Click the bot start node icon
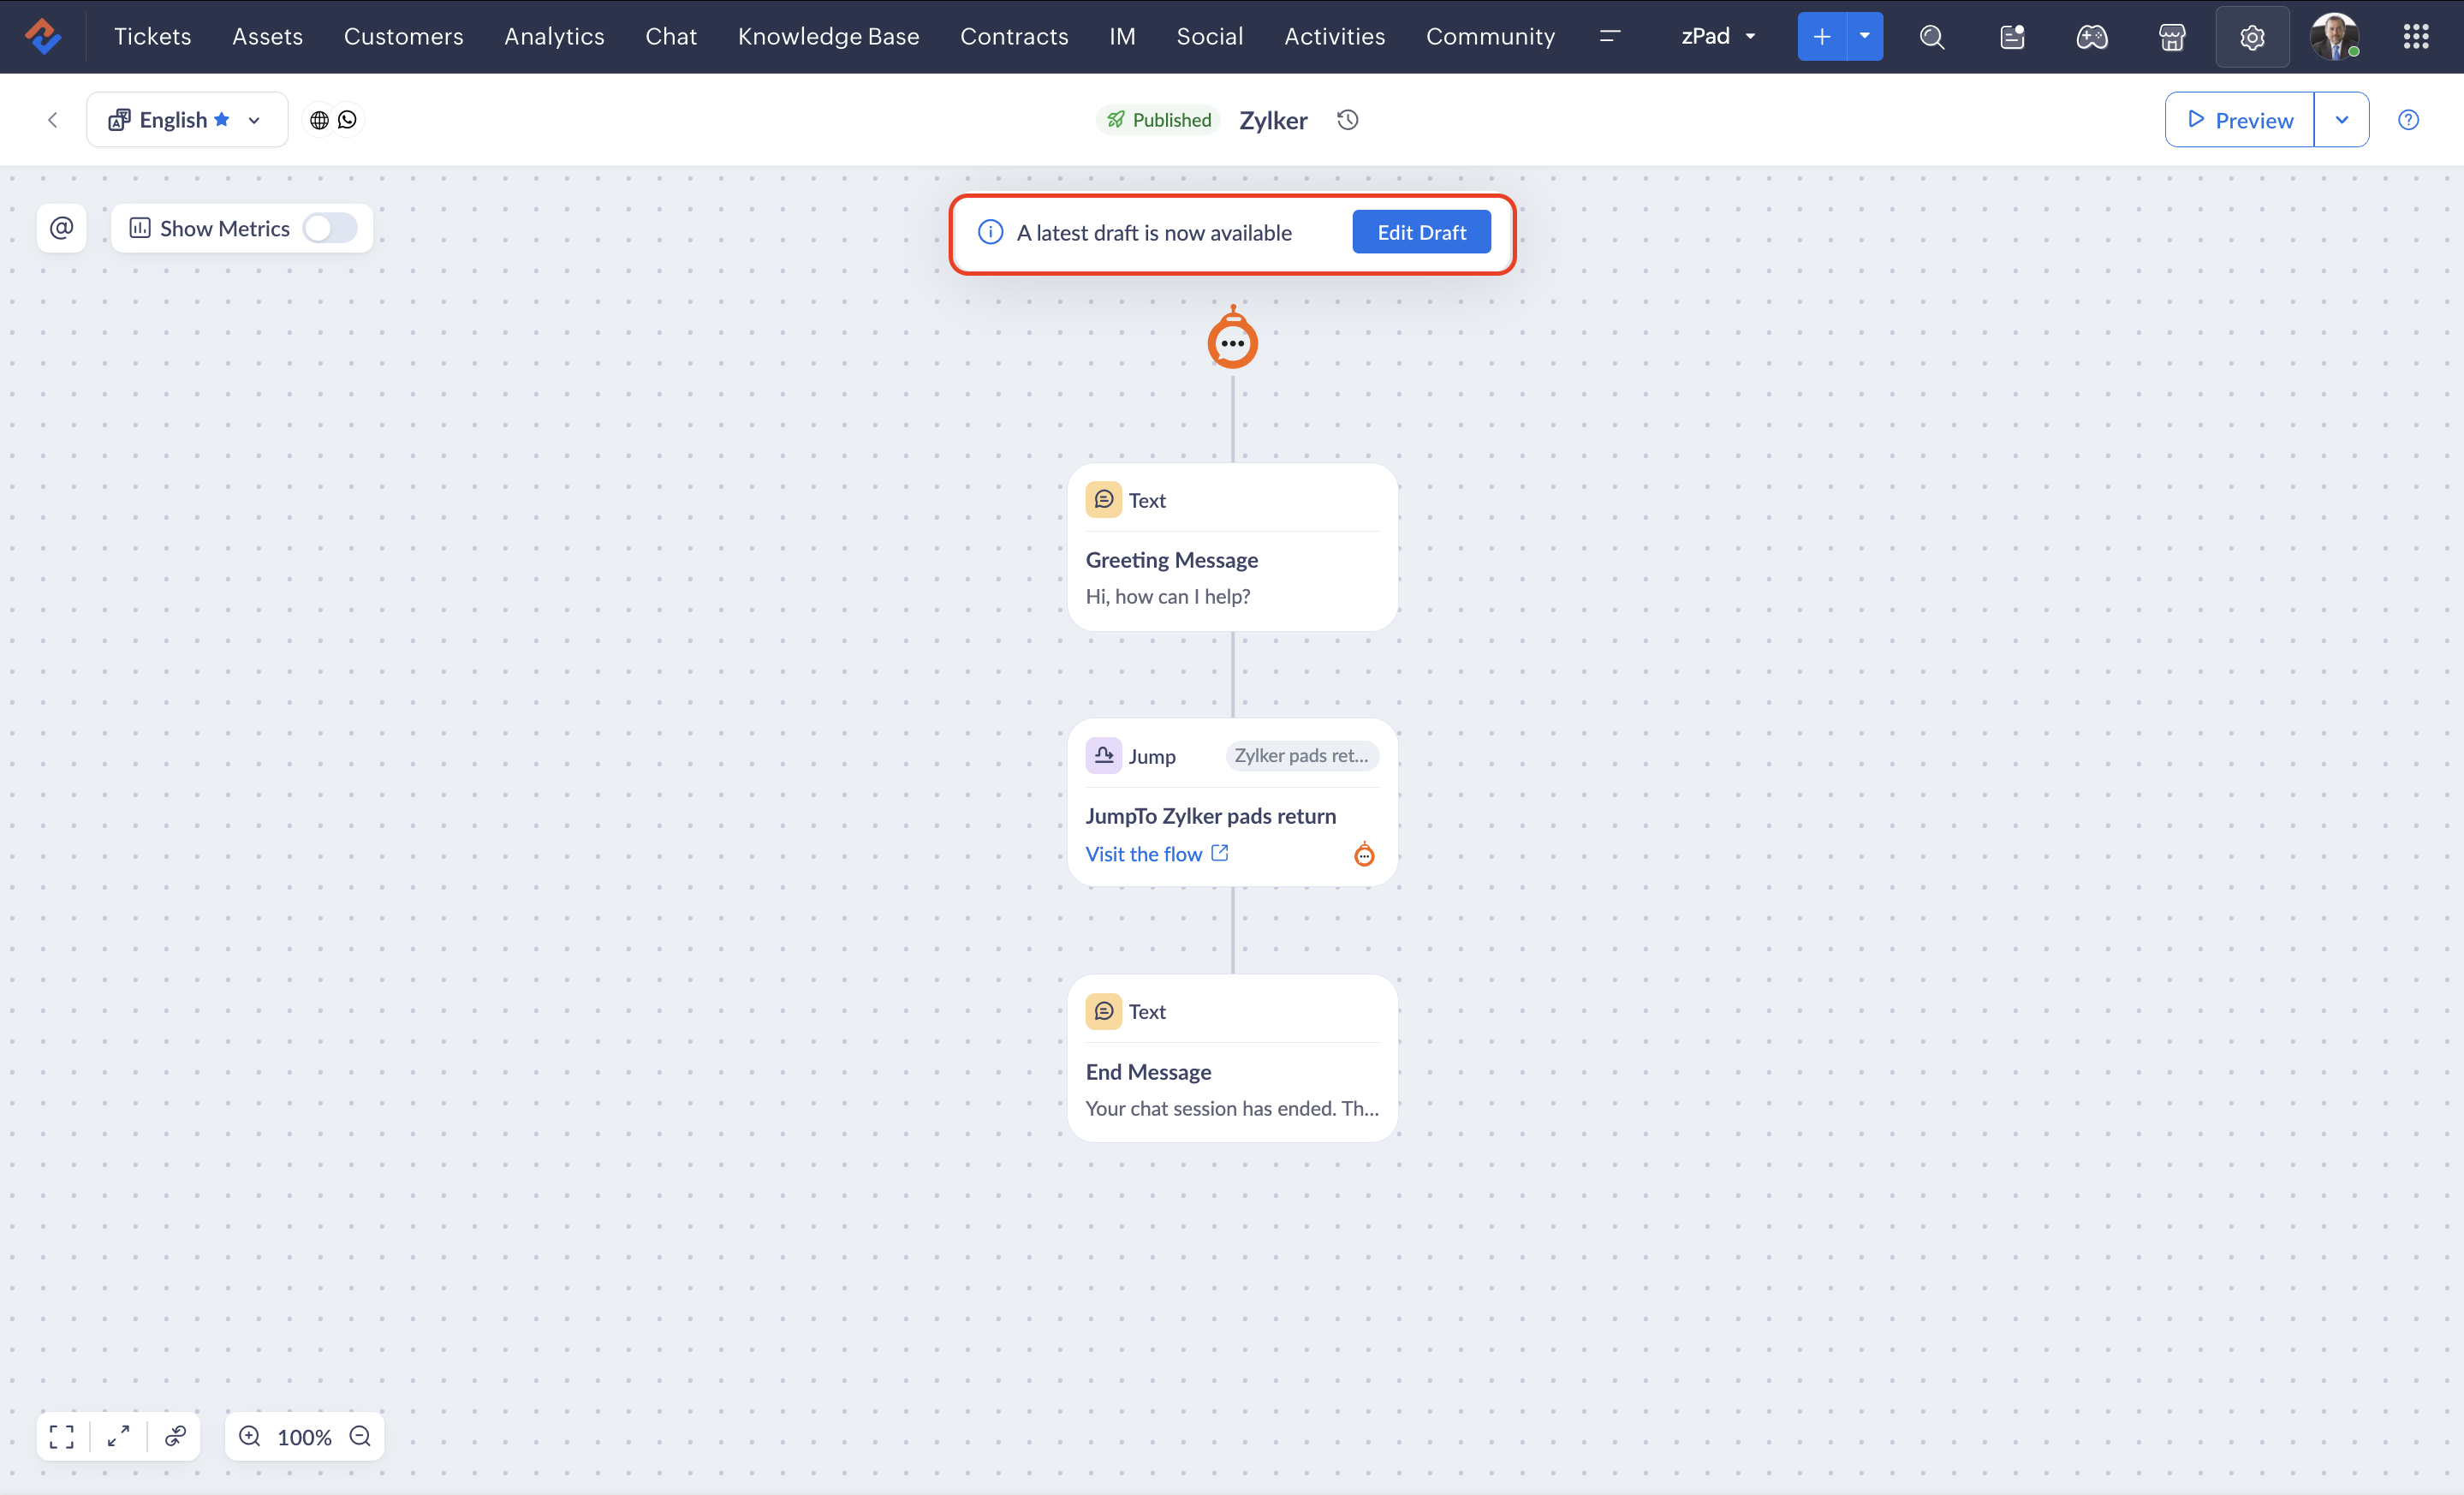The width and height of the screenshot is (2464, 1495). tap(1232, 341)
